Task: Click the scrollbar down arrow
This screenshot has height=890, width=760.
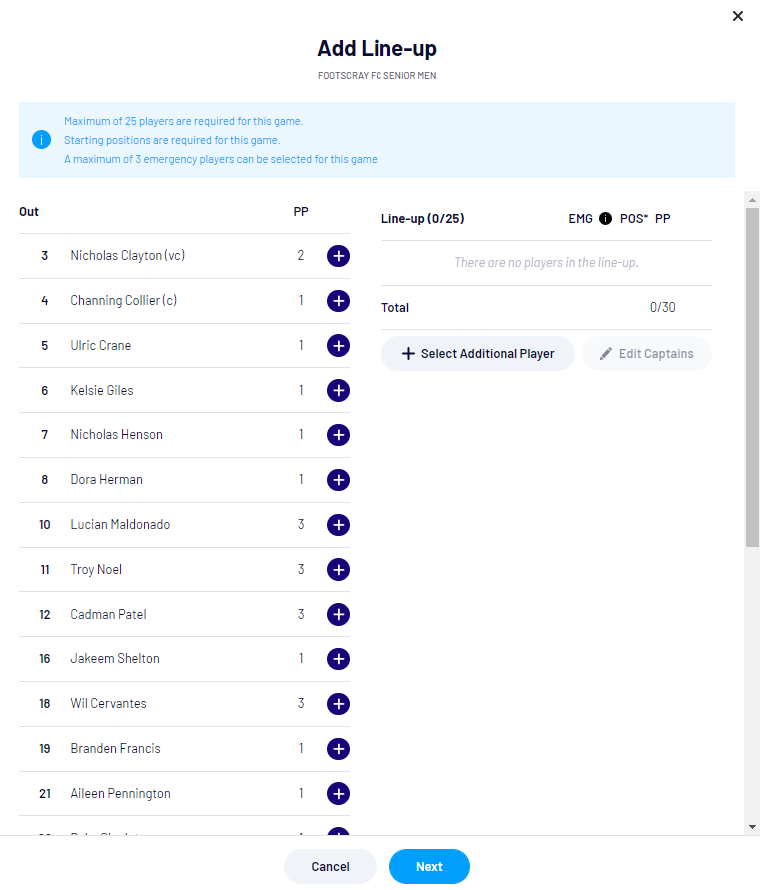Action: tap(752, 827)
